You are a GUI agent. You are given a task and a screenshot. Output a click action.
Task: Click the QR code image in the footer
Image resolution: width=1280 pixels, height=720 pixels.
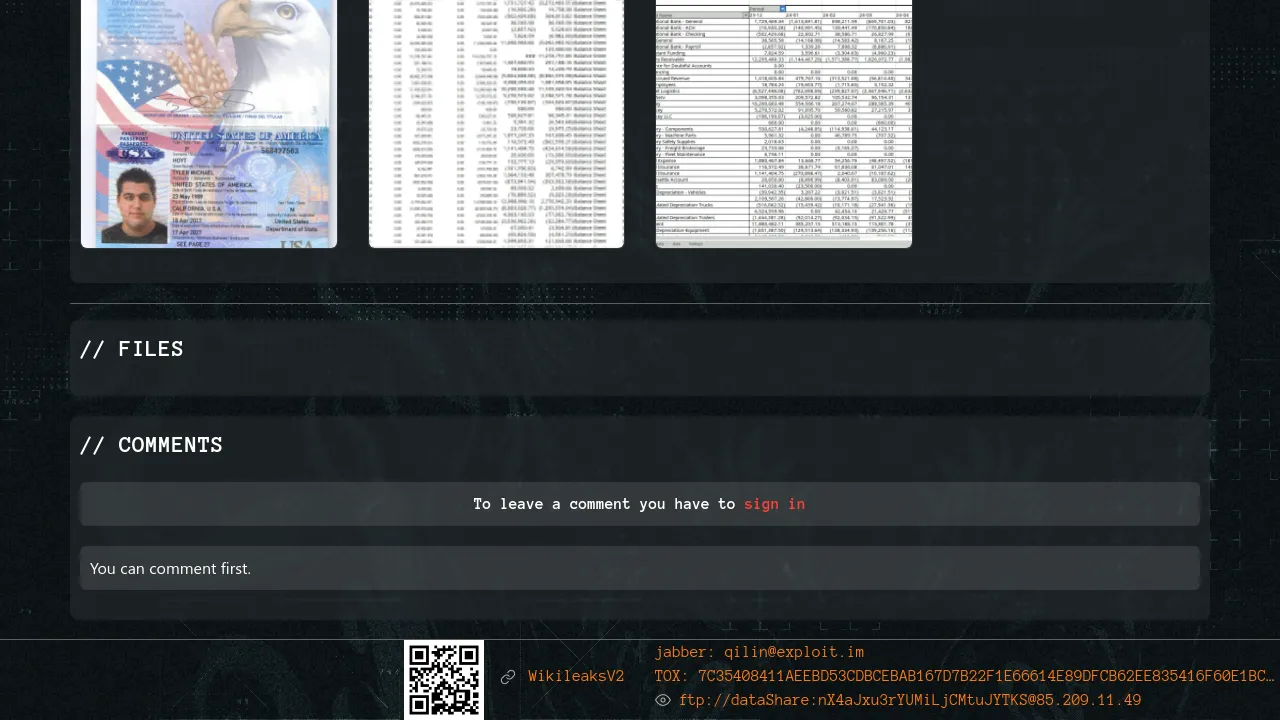point(444,679)
